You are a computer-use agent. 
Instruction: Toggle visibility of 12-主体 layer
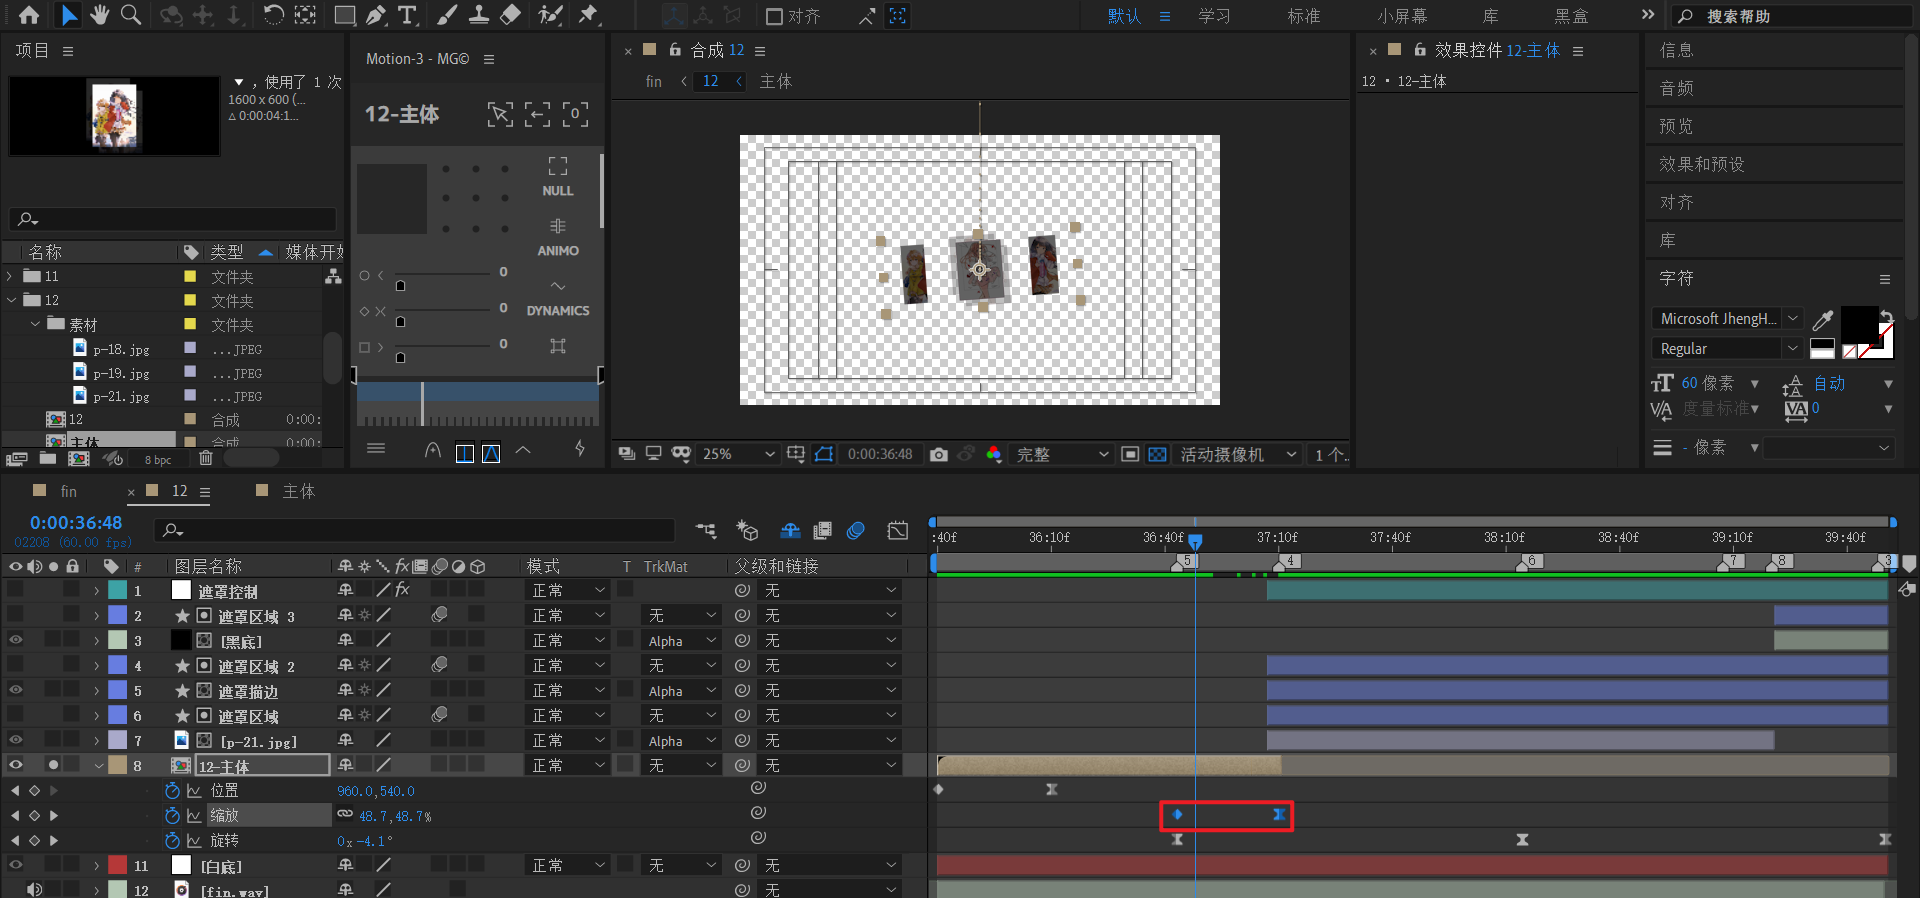coord(16,765)
